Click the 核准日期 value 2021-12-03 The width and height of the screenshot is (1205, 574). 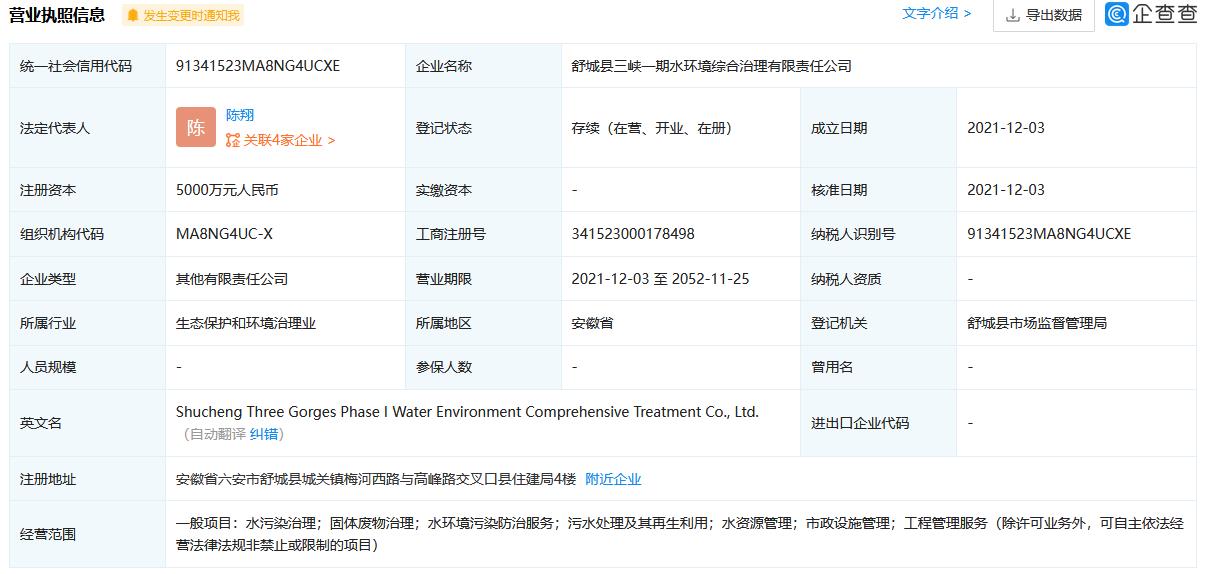pos(1006,190)
